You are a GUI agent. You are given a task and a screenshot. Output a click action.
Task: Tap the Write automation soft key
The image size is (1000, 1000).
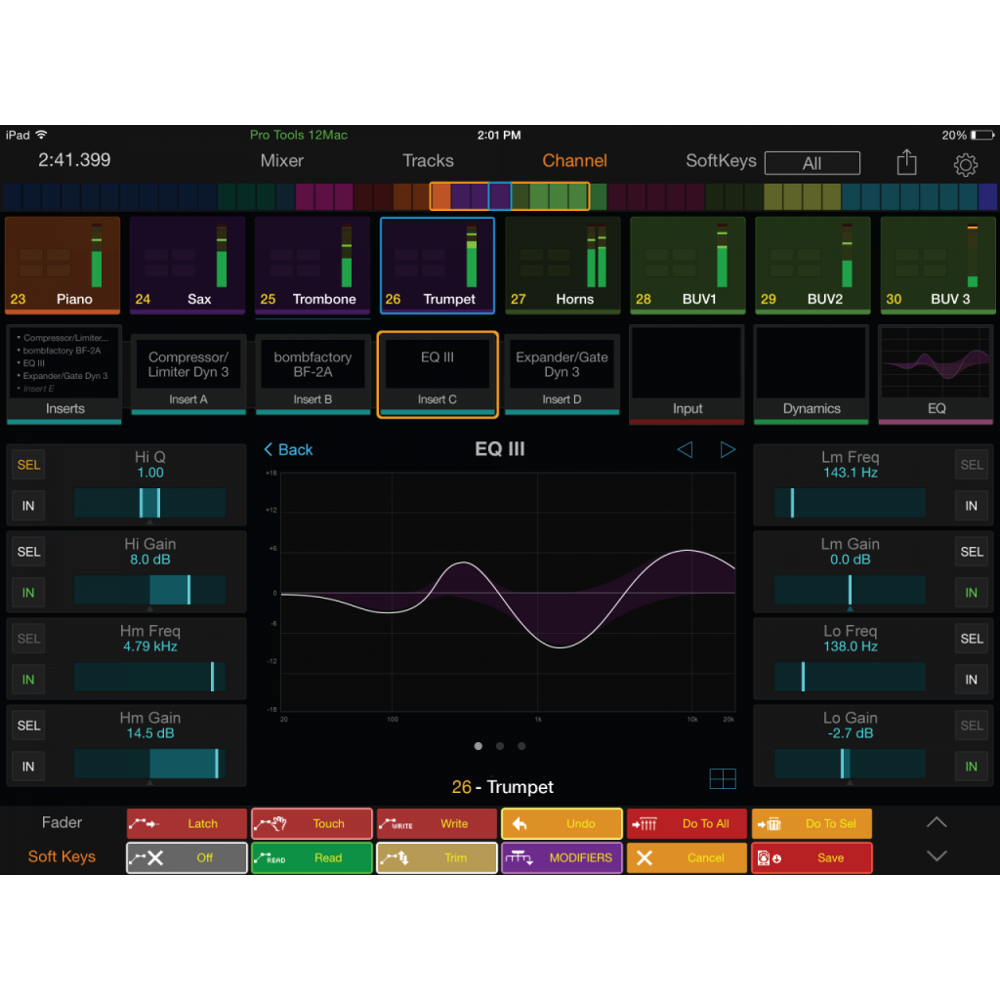(437, 824)
